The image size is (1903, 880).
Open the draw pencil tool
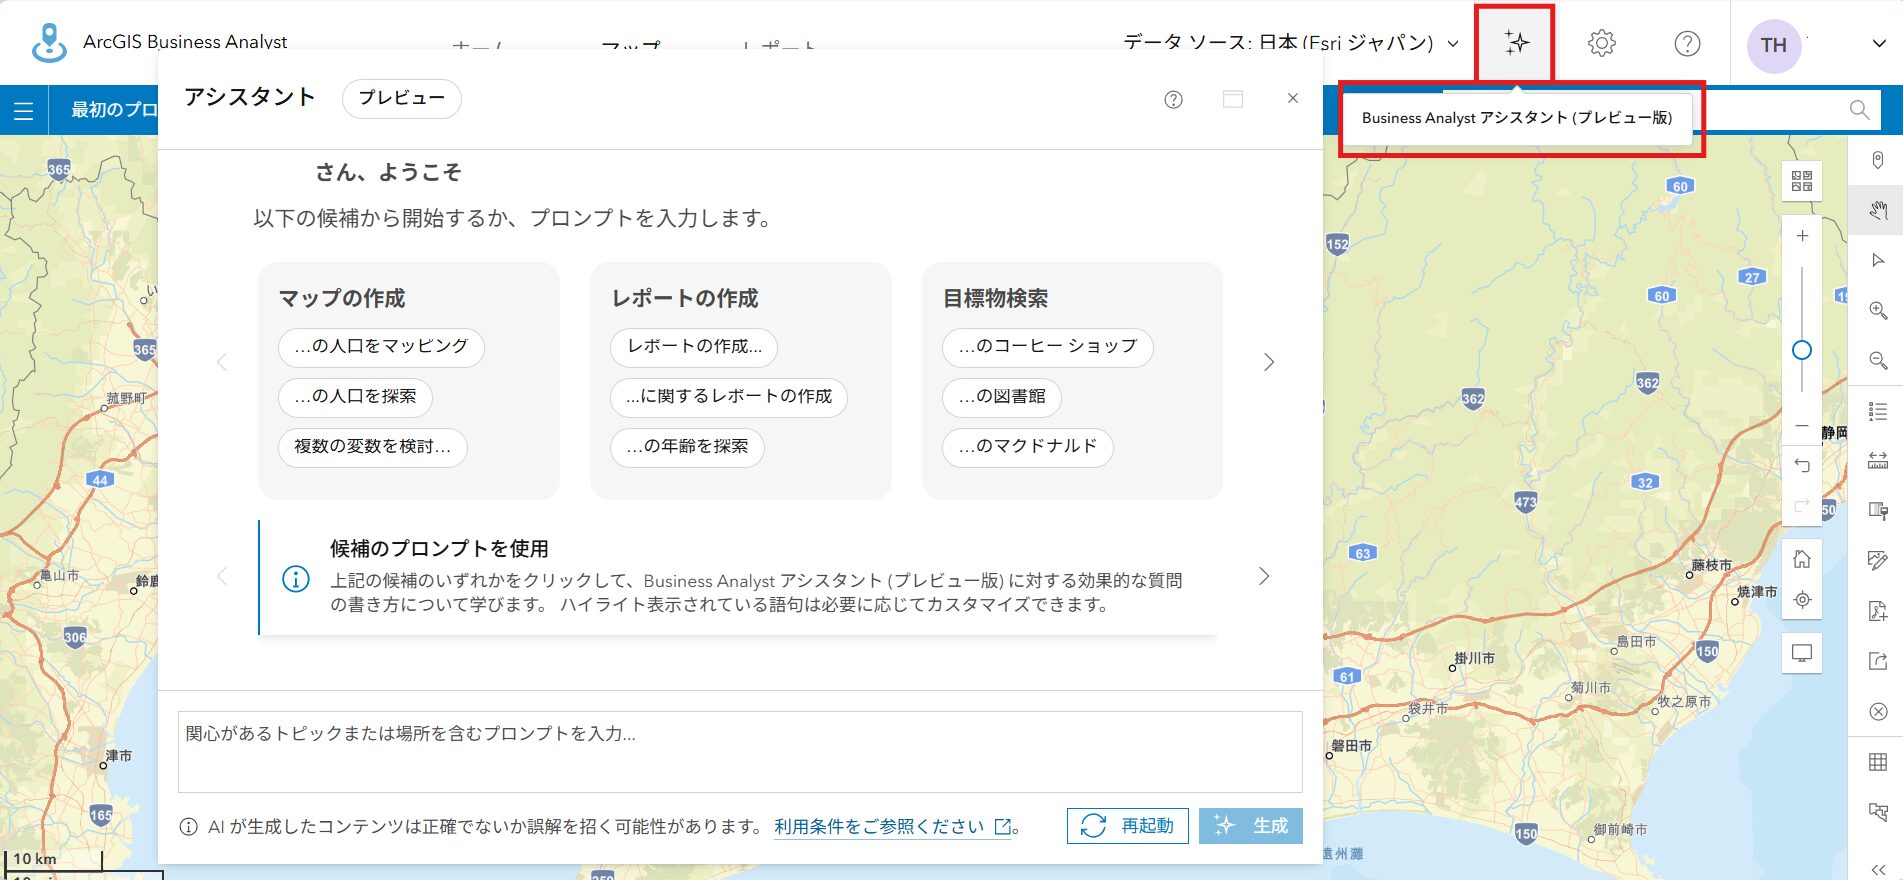tap(1878, 561)
